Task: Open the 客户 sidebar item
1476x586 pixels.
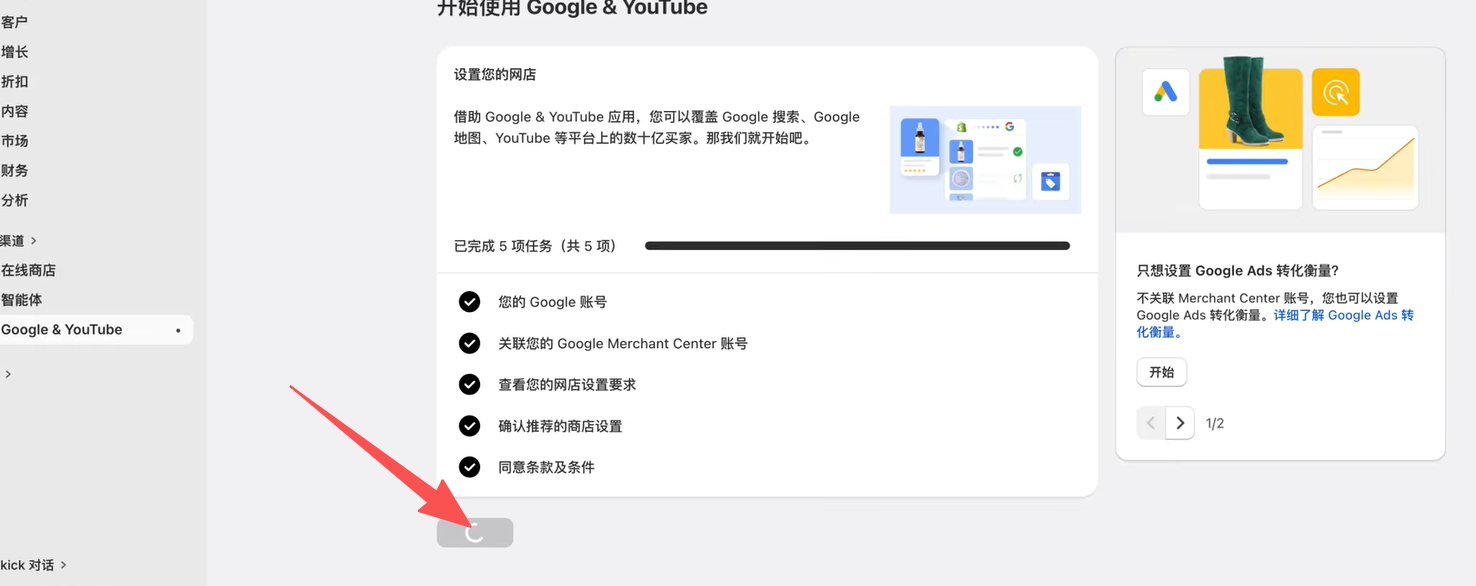Action: (x=15, y=22)
